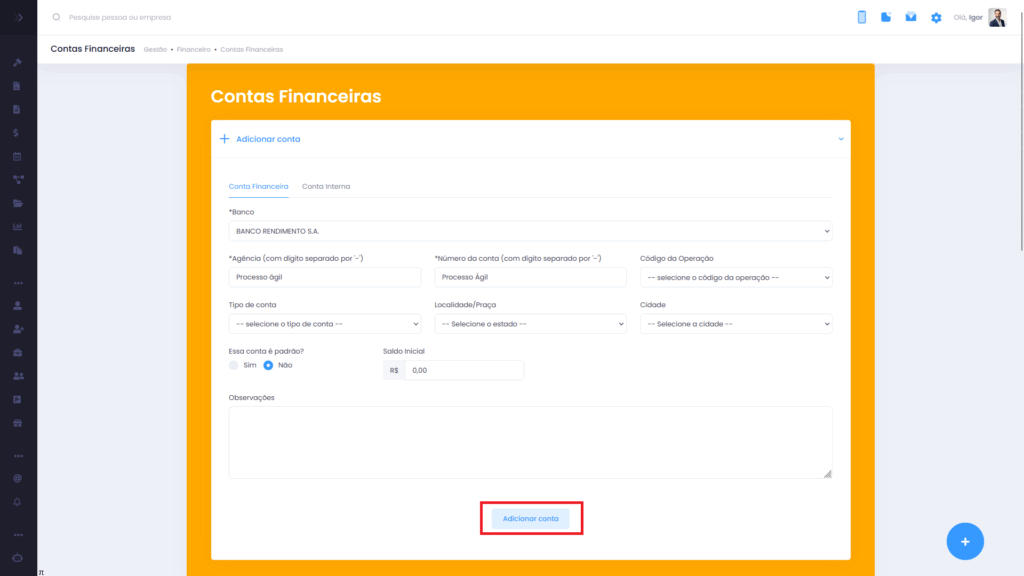Open the Banco dropdown

[530, 231]
